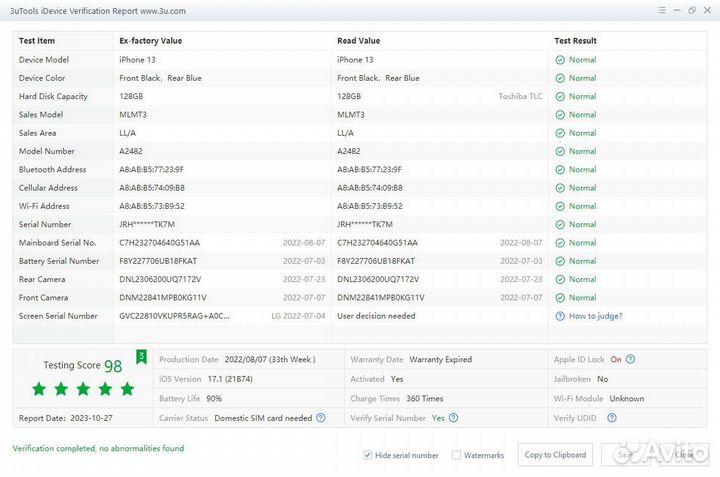Select read Wi-Fi address A8:AB:B5:73:B9:52

(370, 206)
